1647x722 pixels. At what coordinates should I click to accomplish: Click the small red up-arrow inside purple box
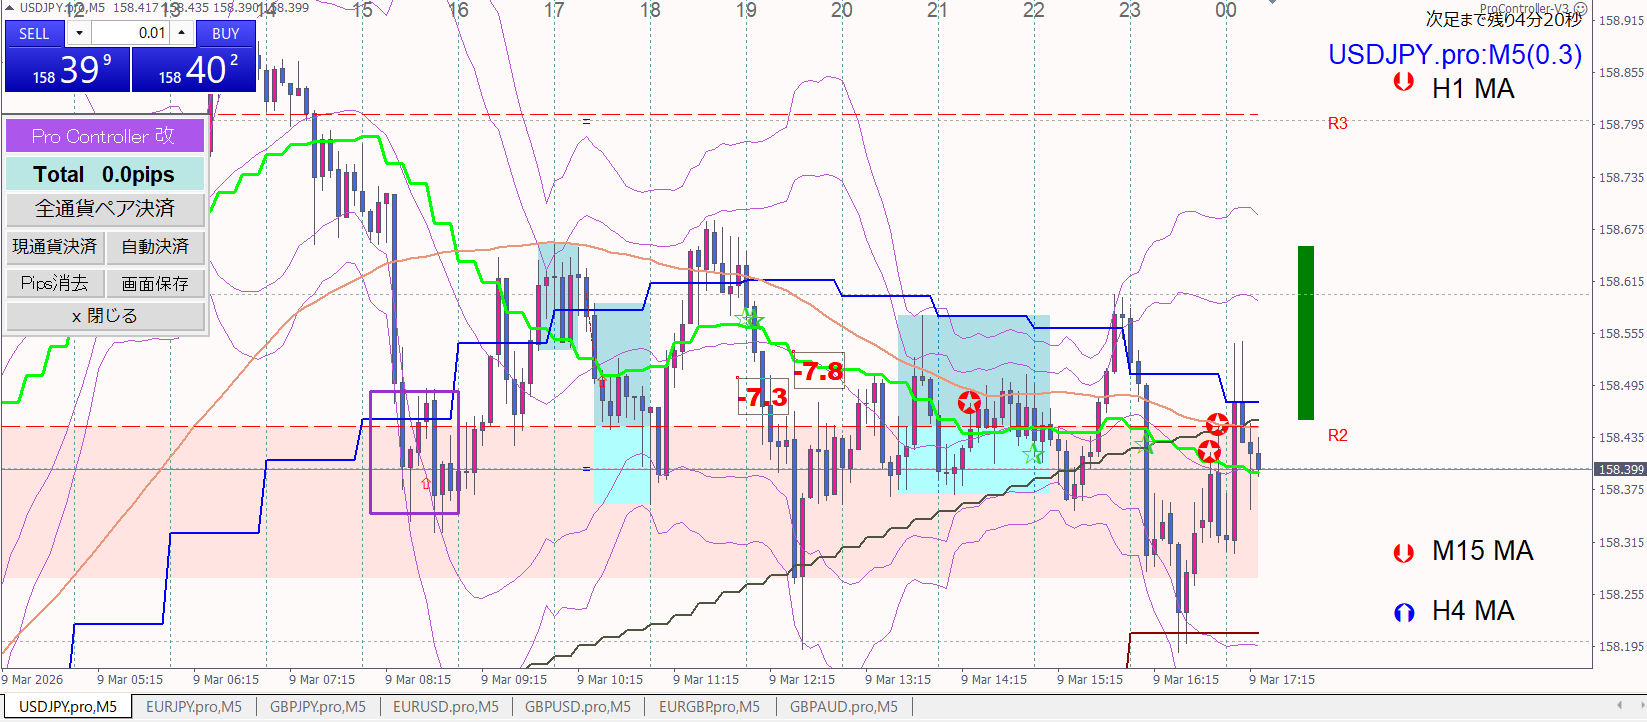click(426, 484)
